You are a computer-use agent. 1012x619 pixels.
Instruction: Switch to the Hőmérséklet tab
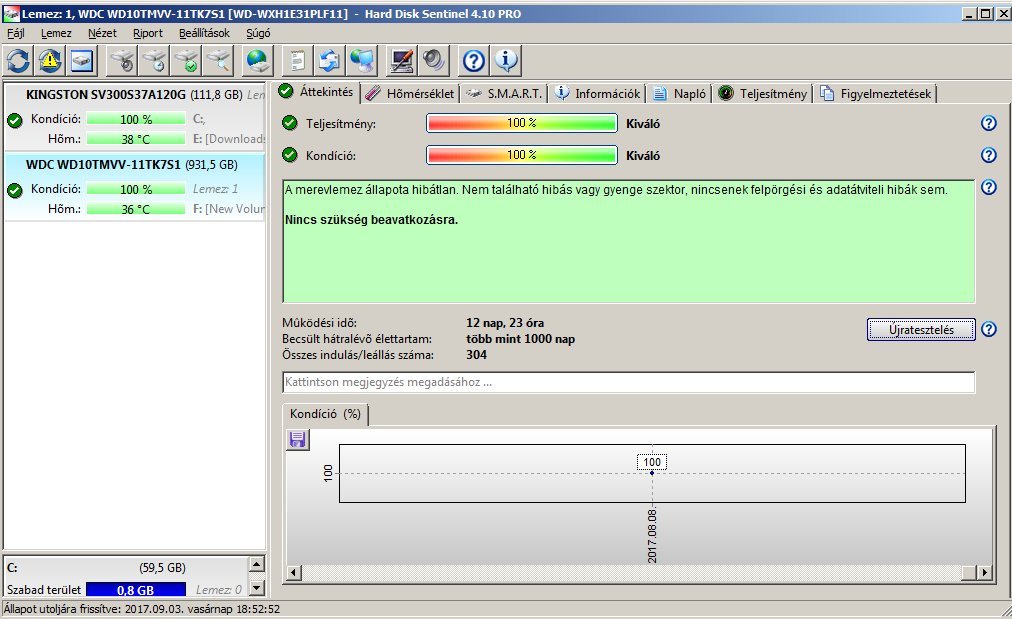410,94
